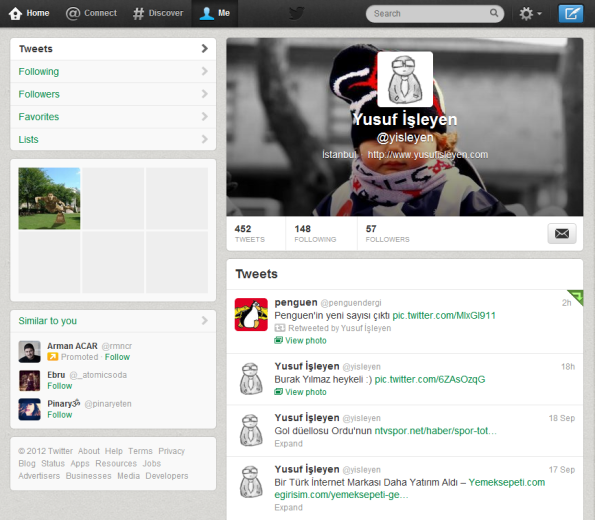
Task: Click chevron on the Followers row
Action: (205, 94)
